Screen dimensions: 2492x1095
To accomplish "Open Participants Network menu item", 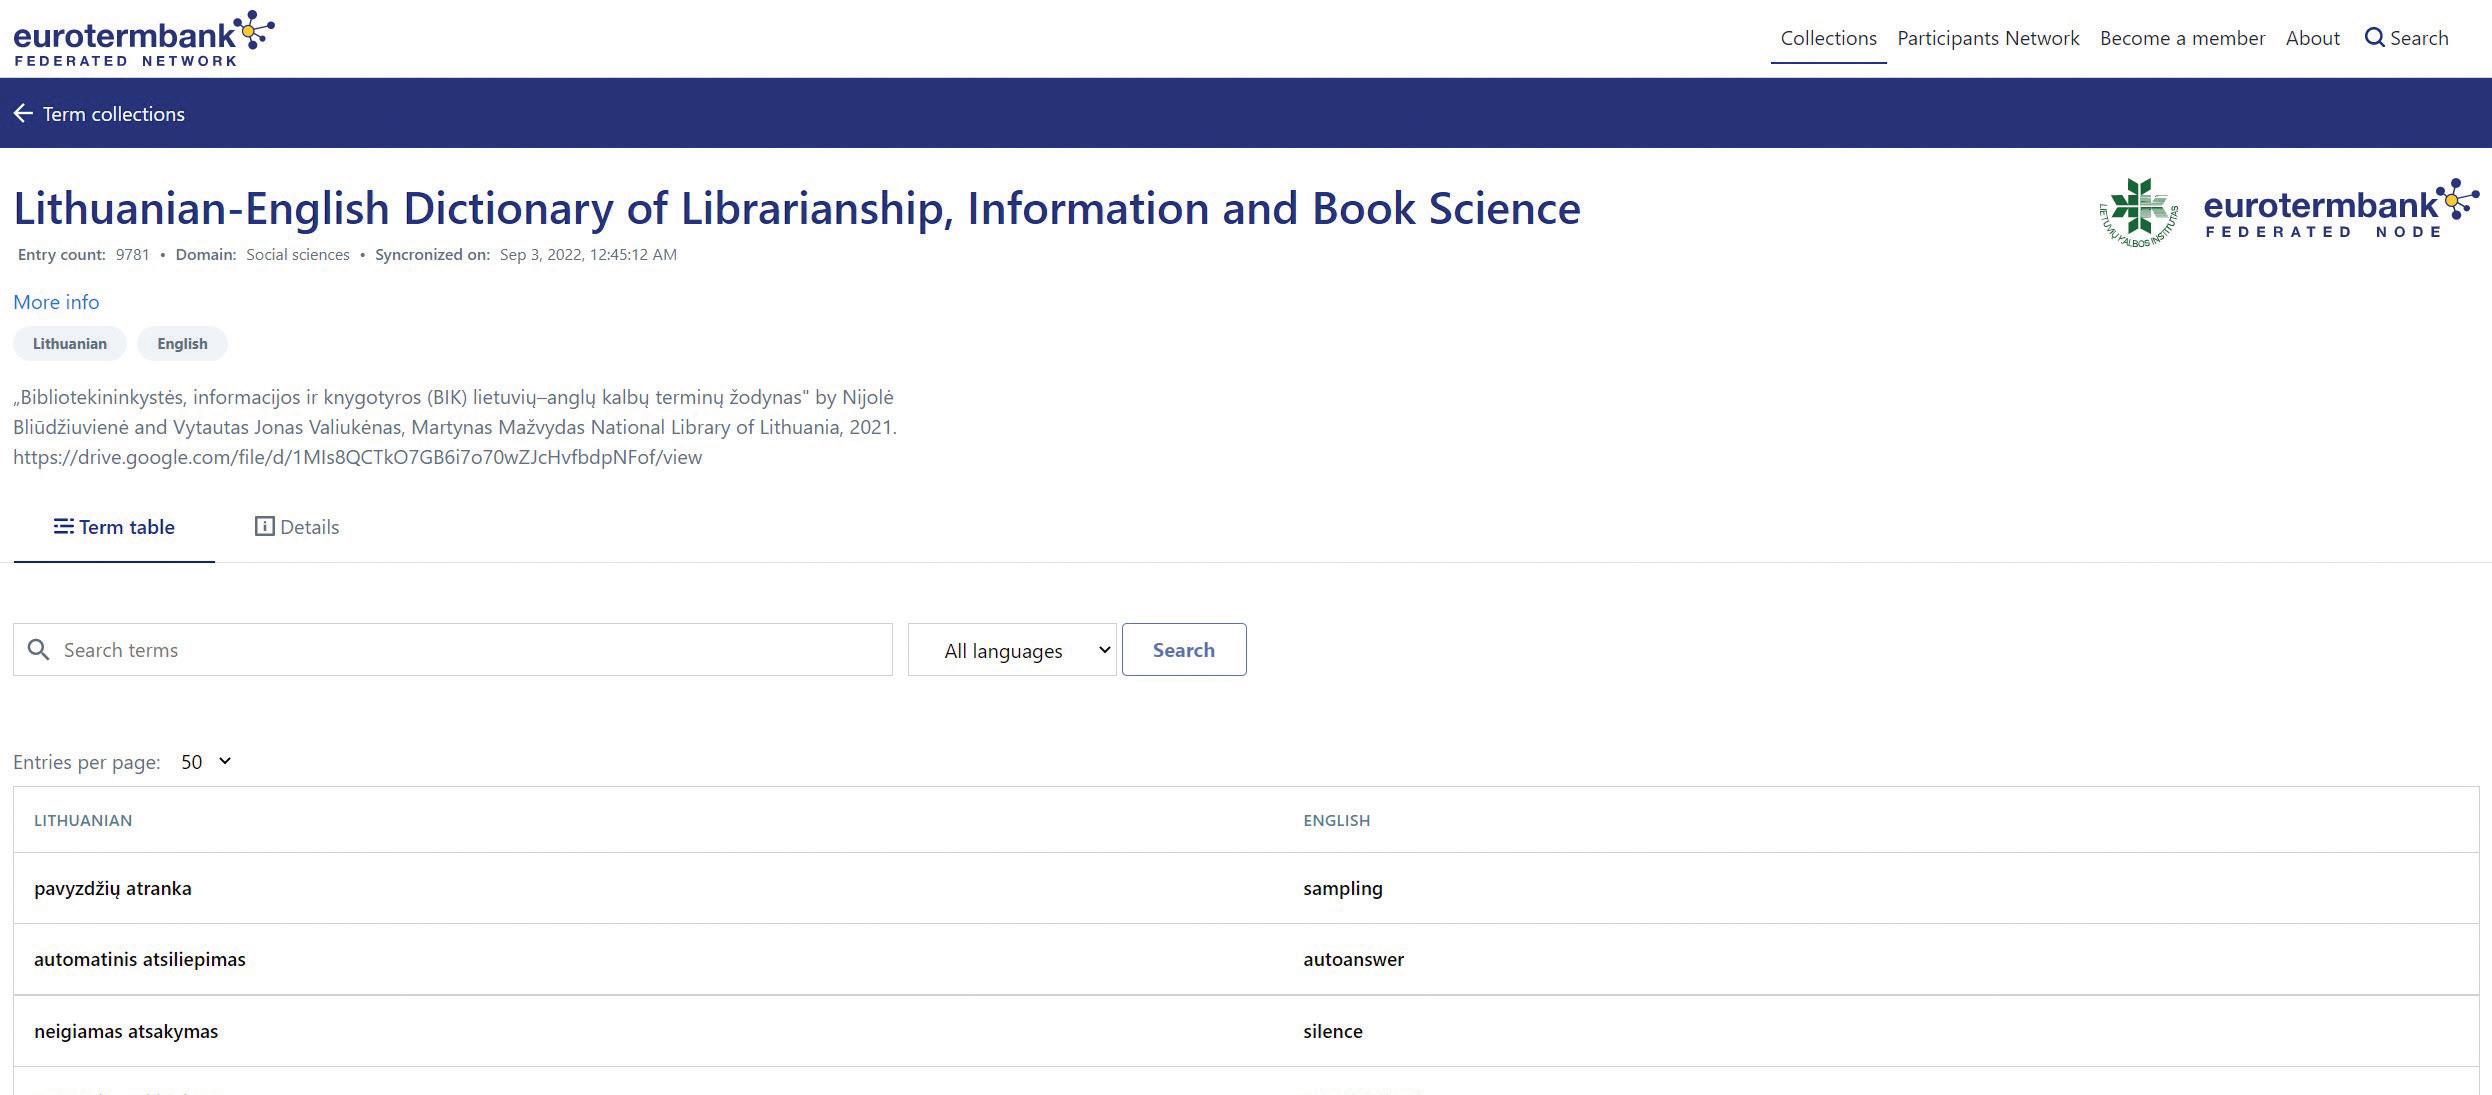I will click(x=1988, y=38).
